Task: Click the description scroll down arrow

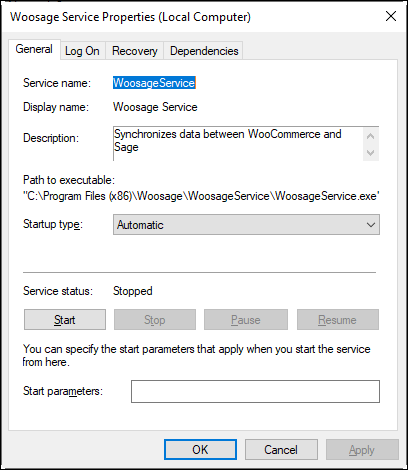Action: coord(371,153)
